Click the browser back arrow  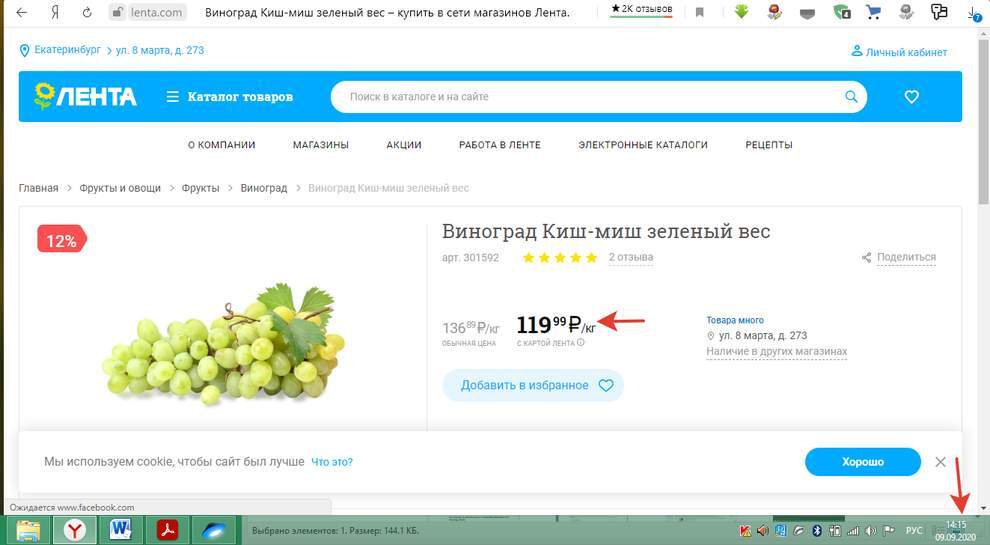(x=22, y=13)
